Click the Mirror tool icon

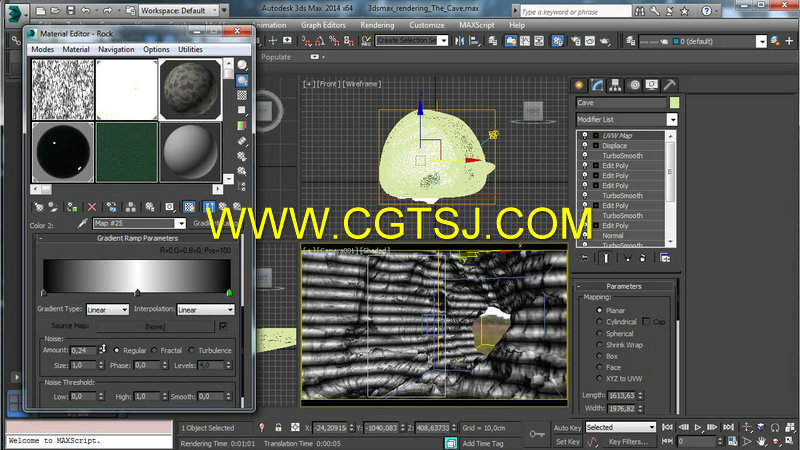pyautogui.click(x=459, y=41)
